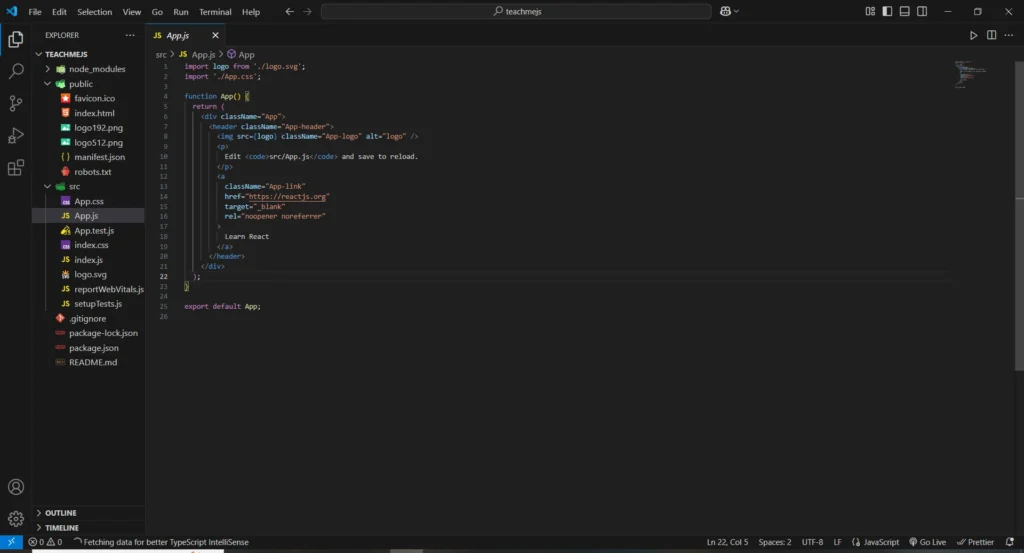Open Explorer Views and More Actions ellipsis
The width and height of the screenshot is (1024, 553).
[x=130, y=35]
